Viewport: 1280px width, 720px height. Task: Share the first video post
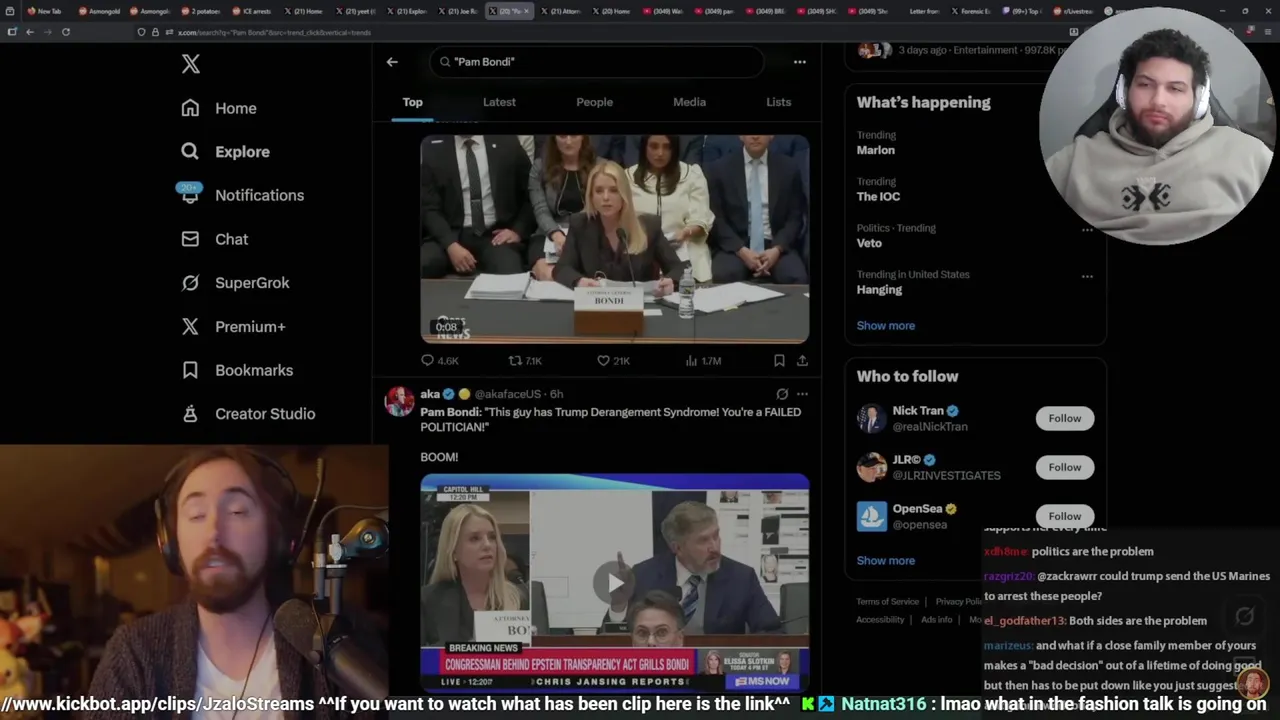tap(802, 361)
